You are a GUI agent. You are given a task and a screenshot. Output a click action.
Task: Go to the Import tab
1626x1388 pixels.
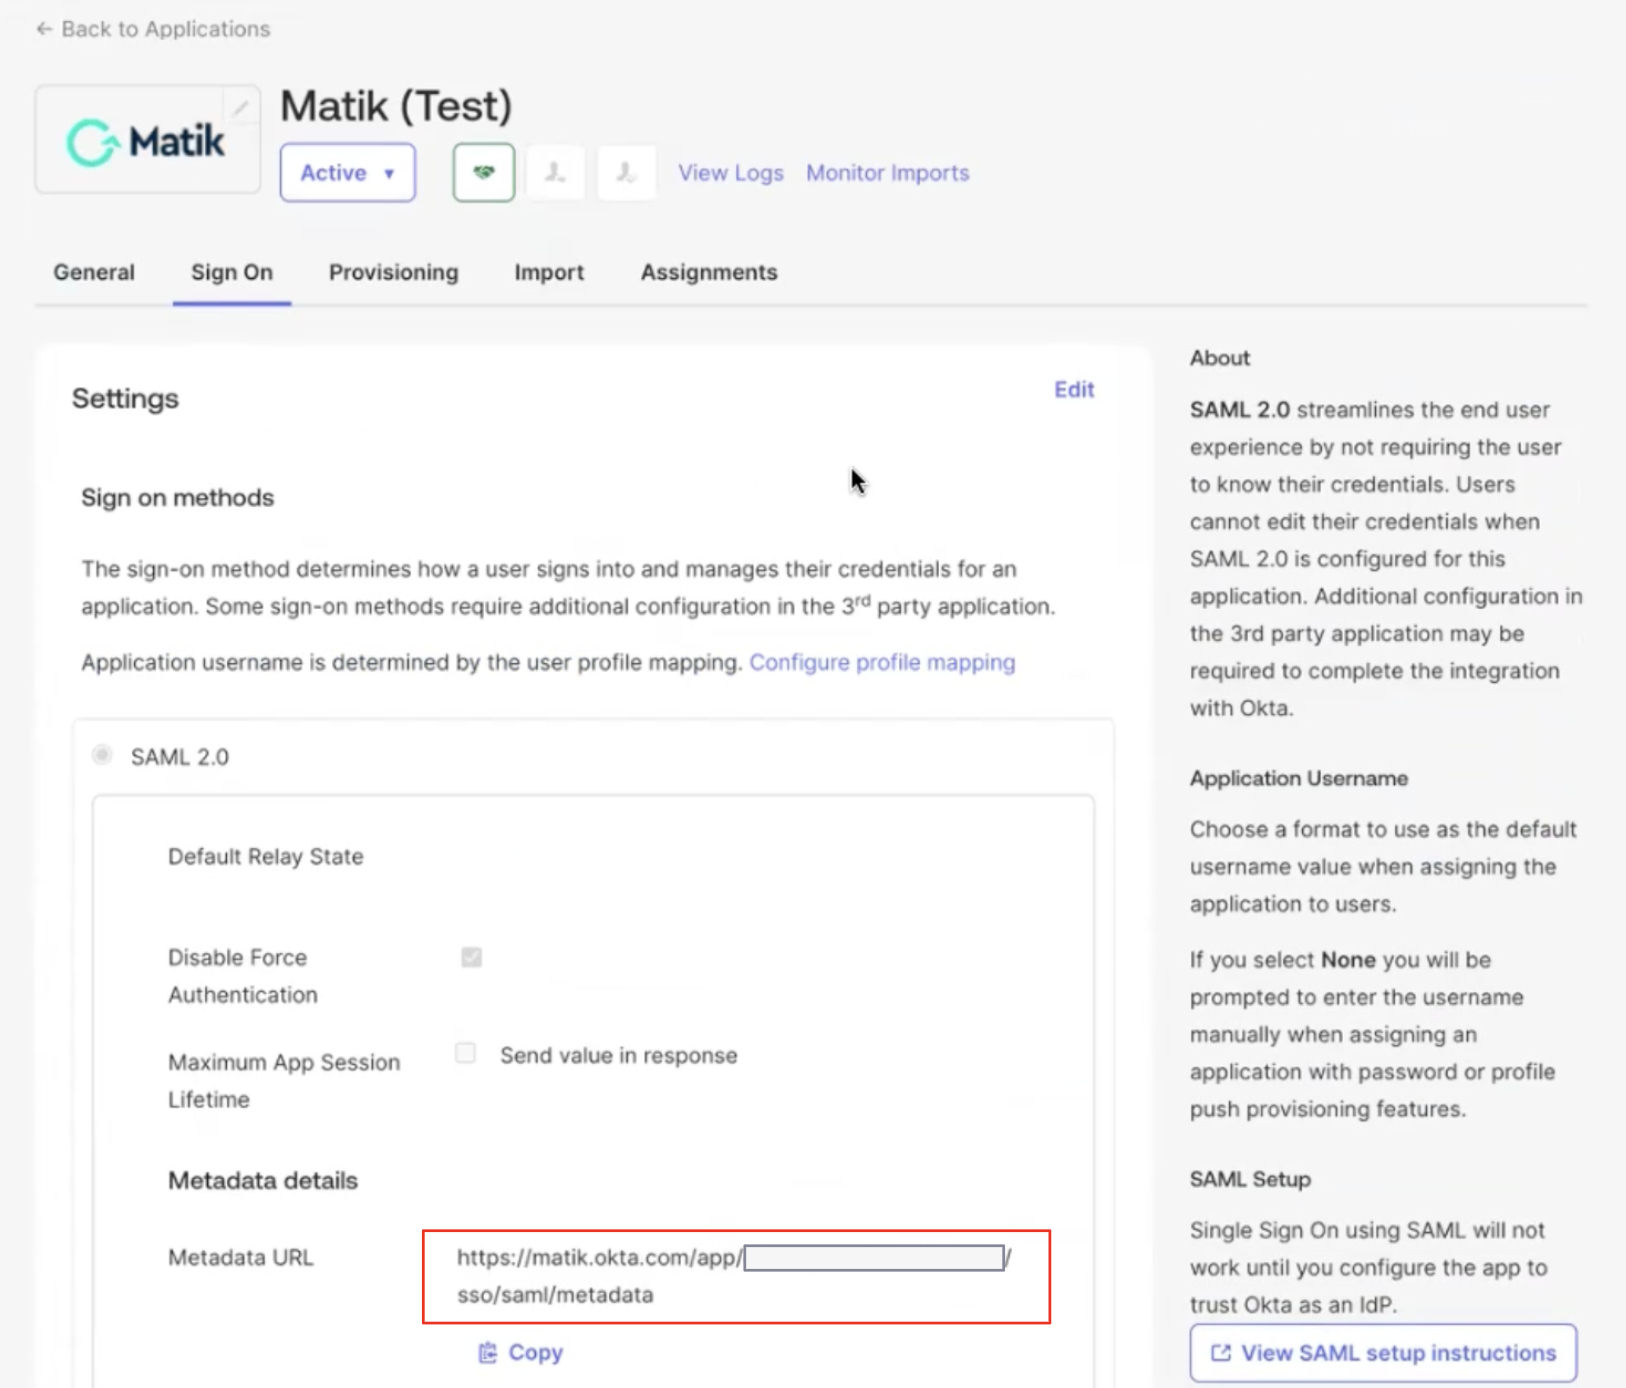pos(549,272)
